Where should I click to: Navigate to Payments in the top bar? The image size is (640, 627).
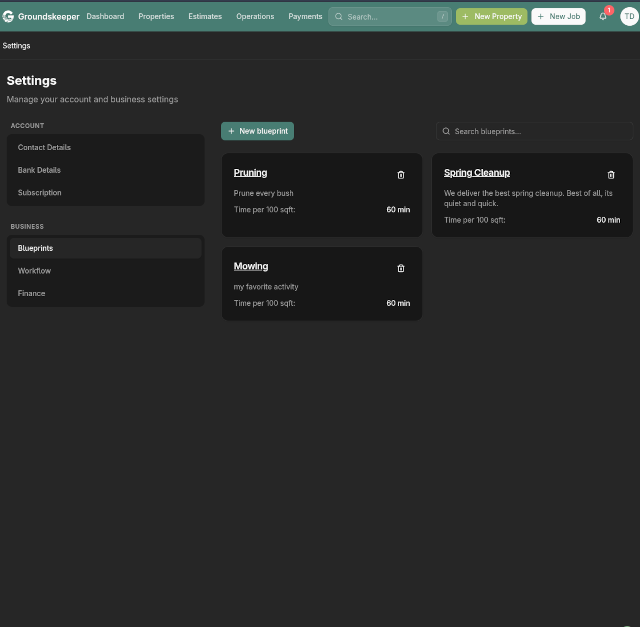click(305, 16)
